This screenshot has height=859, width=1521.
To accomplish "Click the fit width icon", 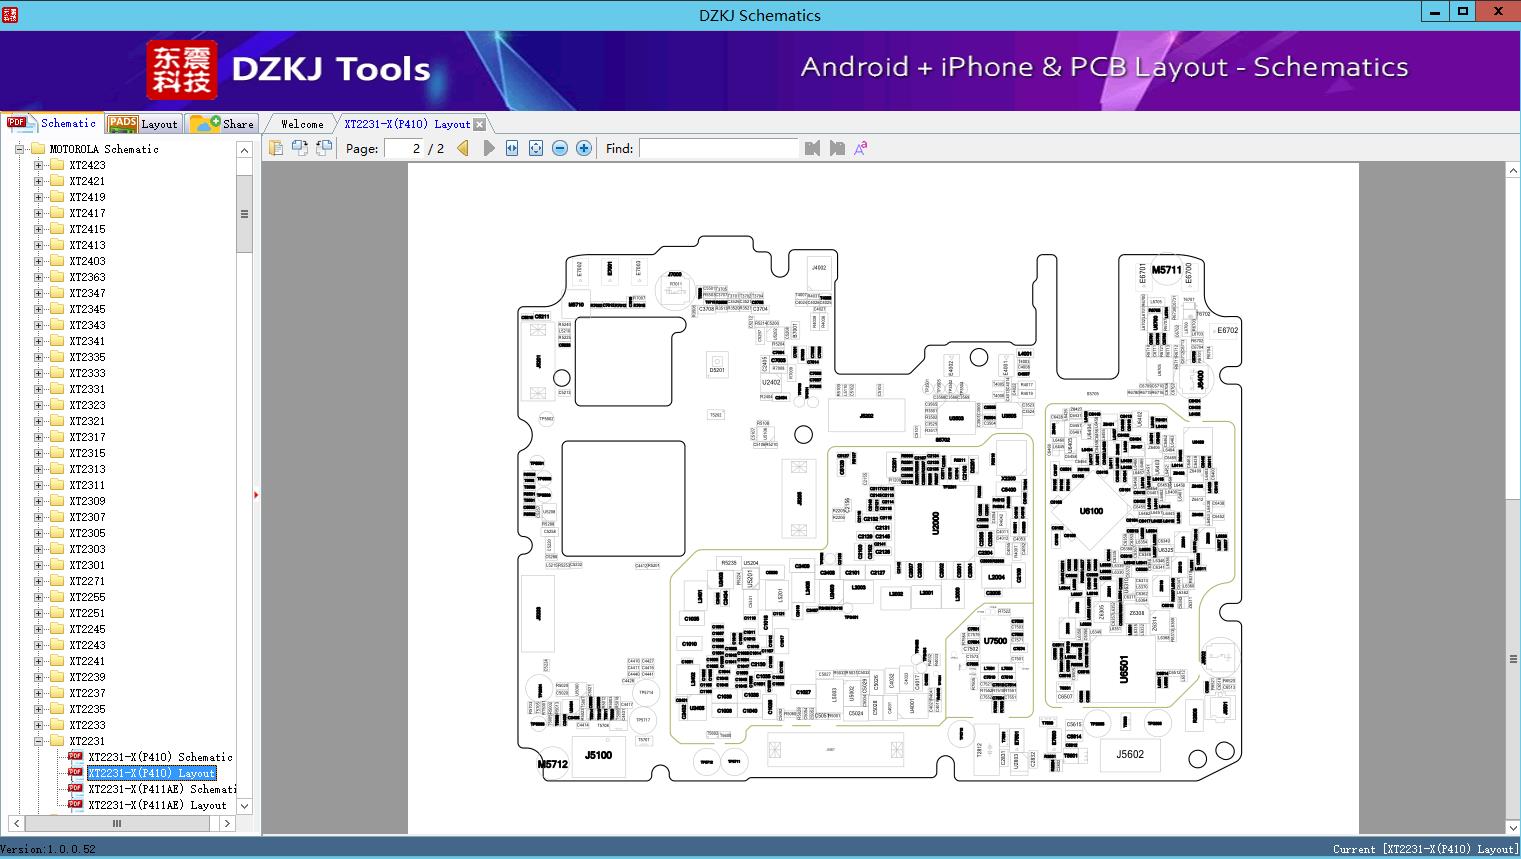I will tap(512, 148).
